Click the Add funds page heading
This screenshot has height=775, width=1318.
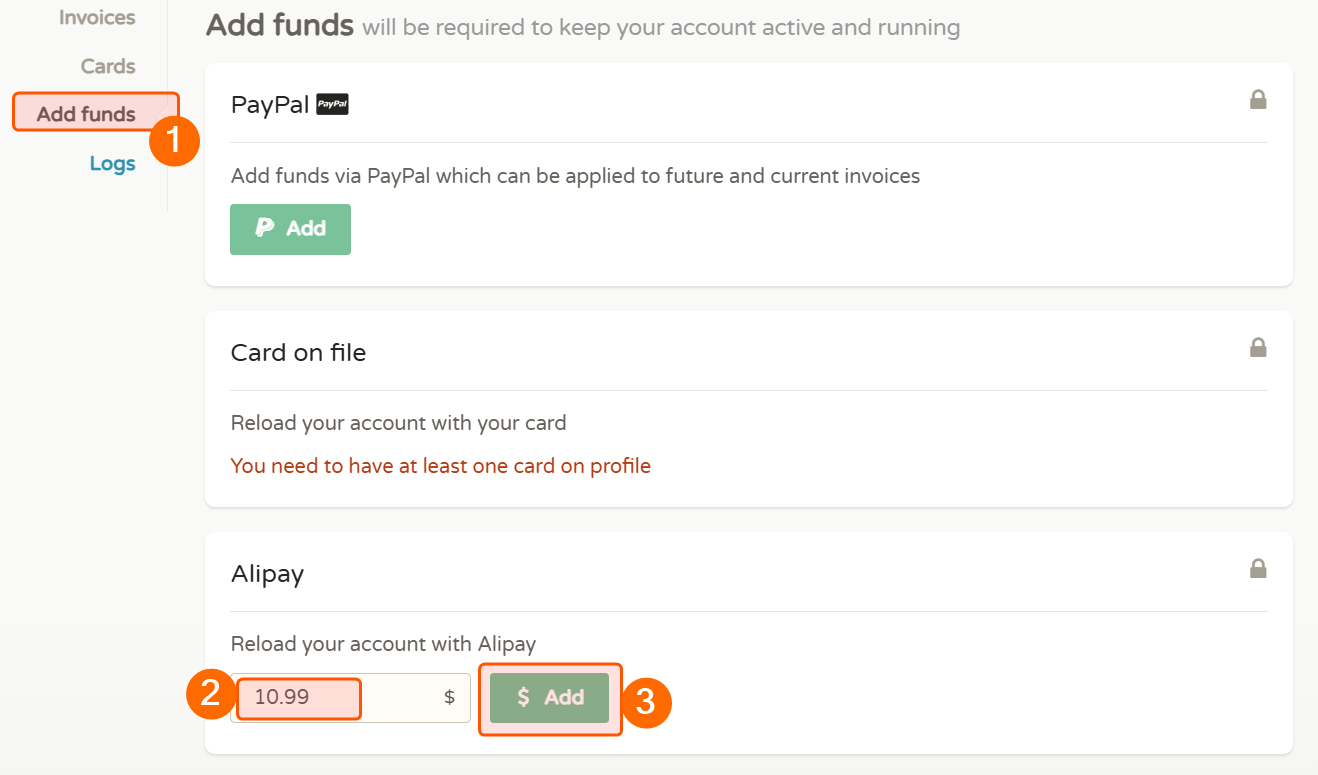click(280, 25)
